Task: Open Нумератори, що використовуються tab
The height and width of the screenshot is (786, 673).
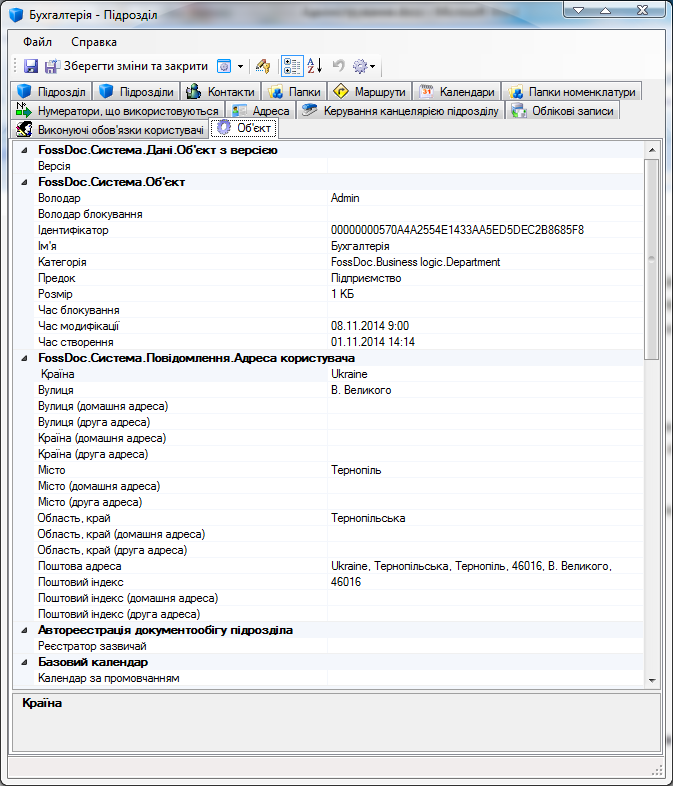Action: tap(118, 111)
